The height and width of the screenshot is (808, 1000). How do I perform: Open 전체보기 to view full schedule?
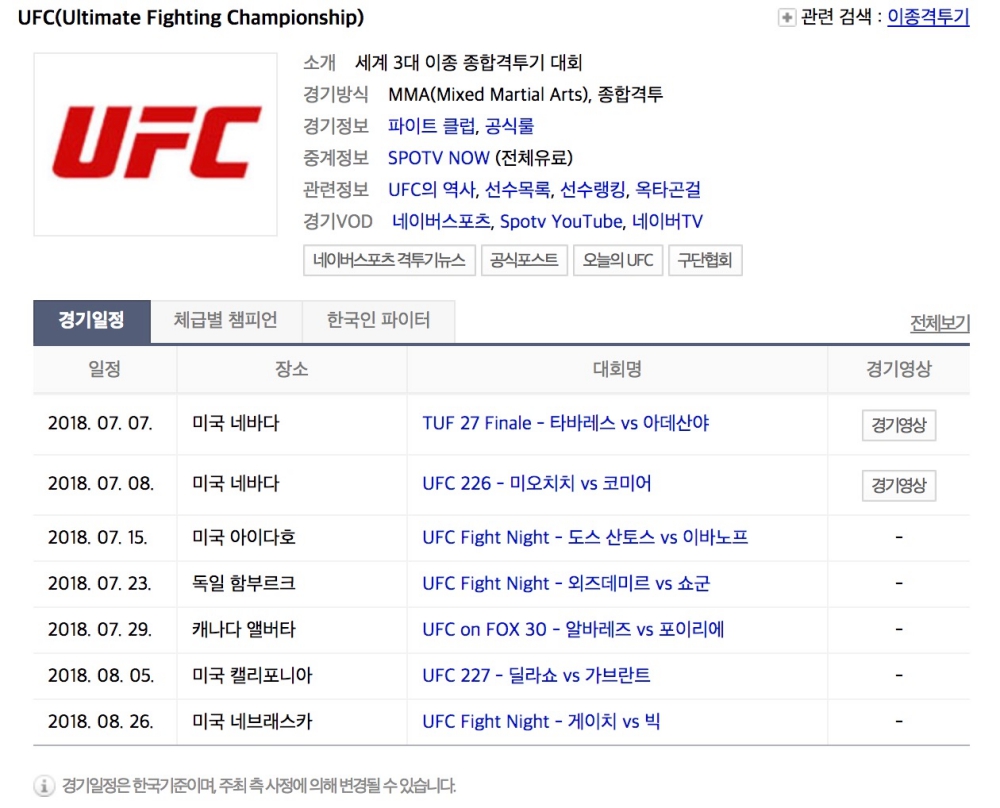[x=939, y=323]
